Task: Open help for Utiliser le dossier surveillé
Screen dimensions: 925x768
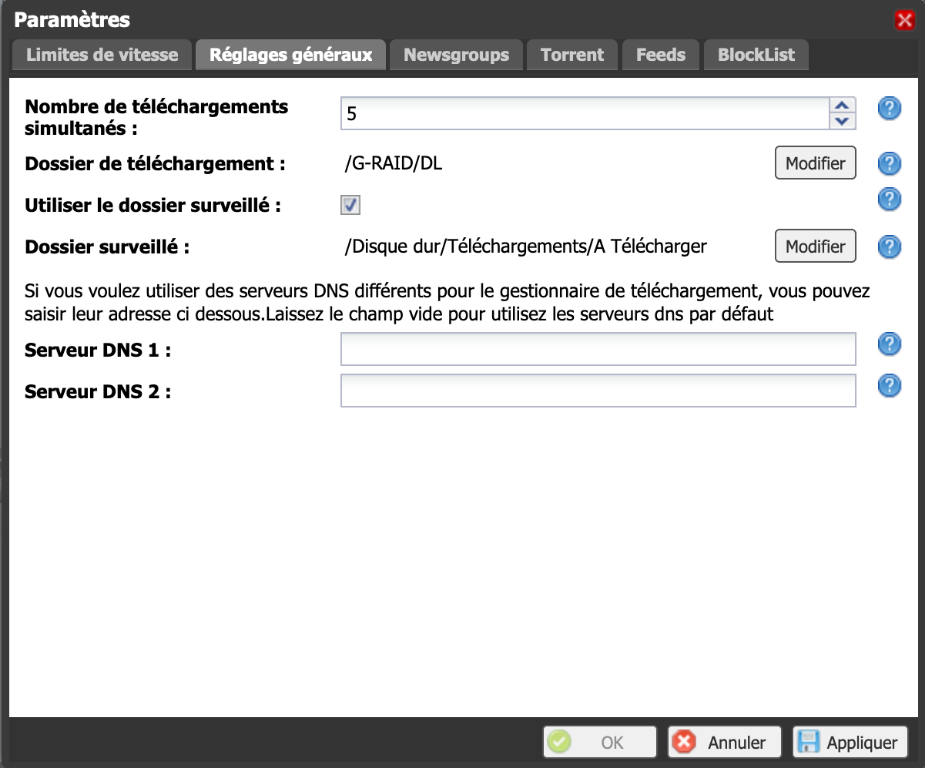Action: point(889,200)
